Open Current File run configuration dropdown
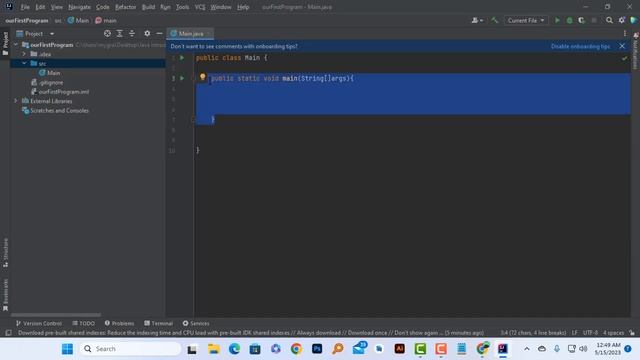The width and height of the screenshot is (640, 360). coord(526,20)
